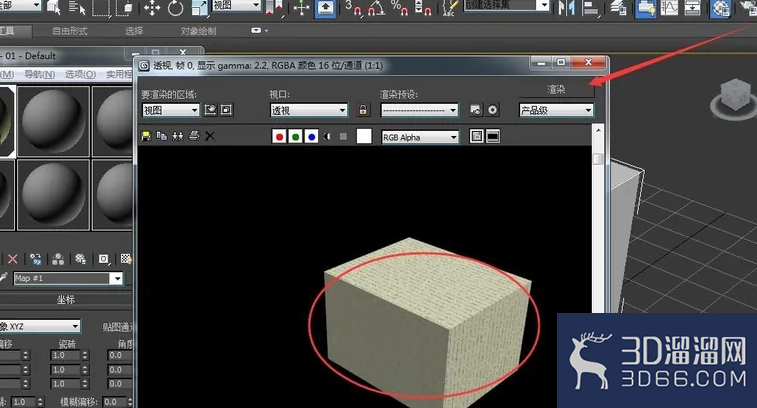Click the Use Pivot Point Center icon
Viewport: 757px width, 408px height.
coord(275,8)
